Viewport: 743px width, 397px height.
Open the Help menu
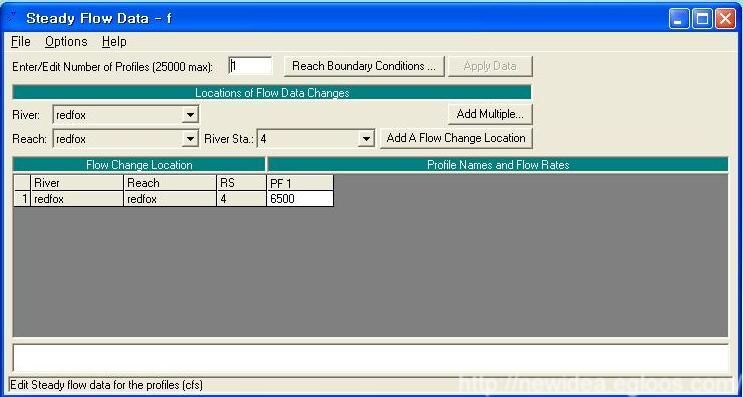(x=114, y=42)
